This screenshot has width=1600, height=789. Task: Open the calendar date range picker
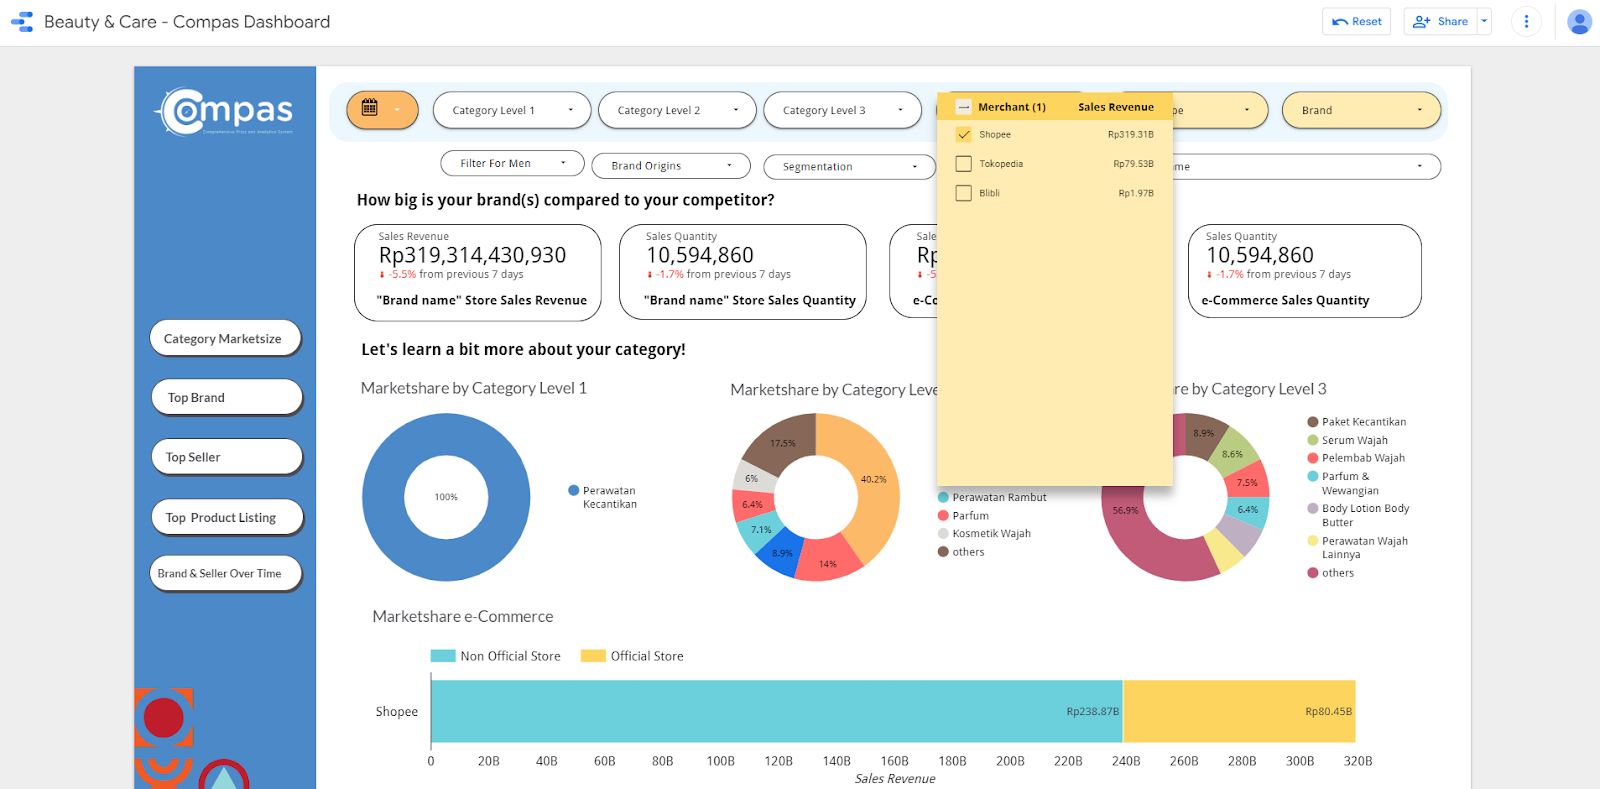(370, 108)
